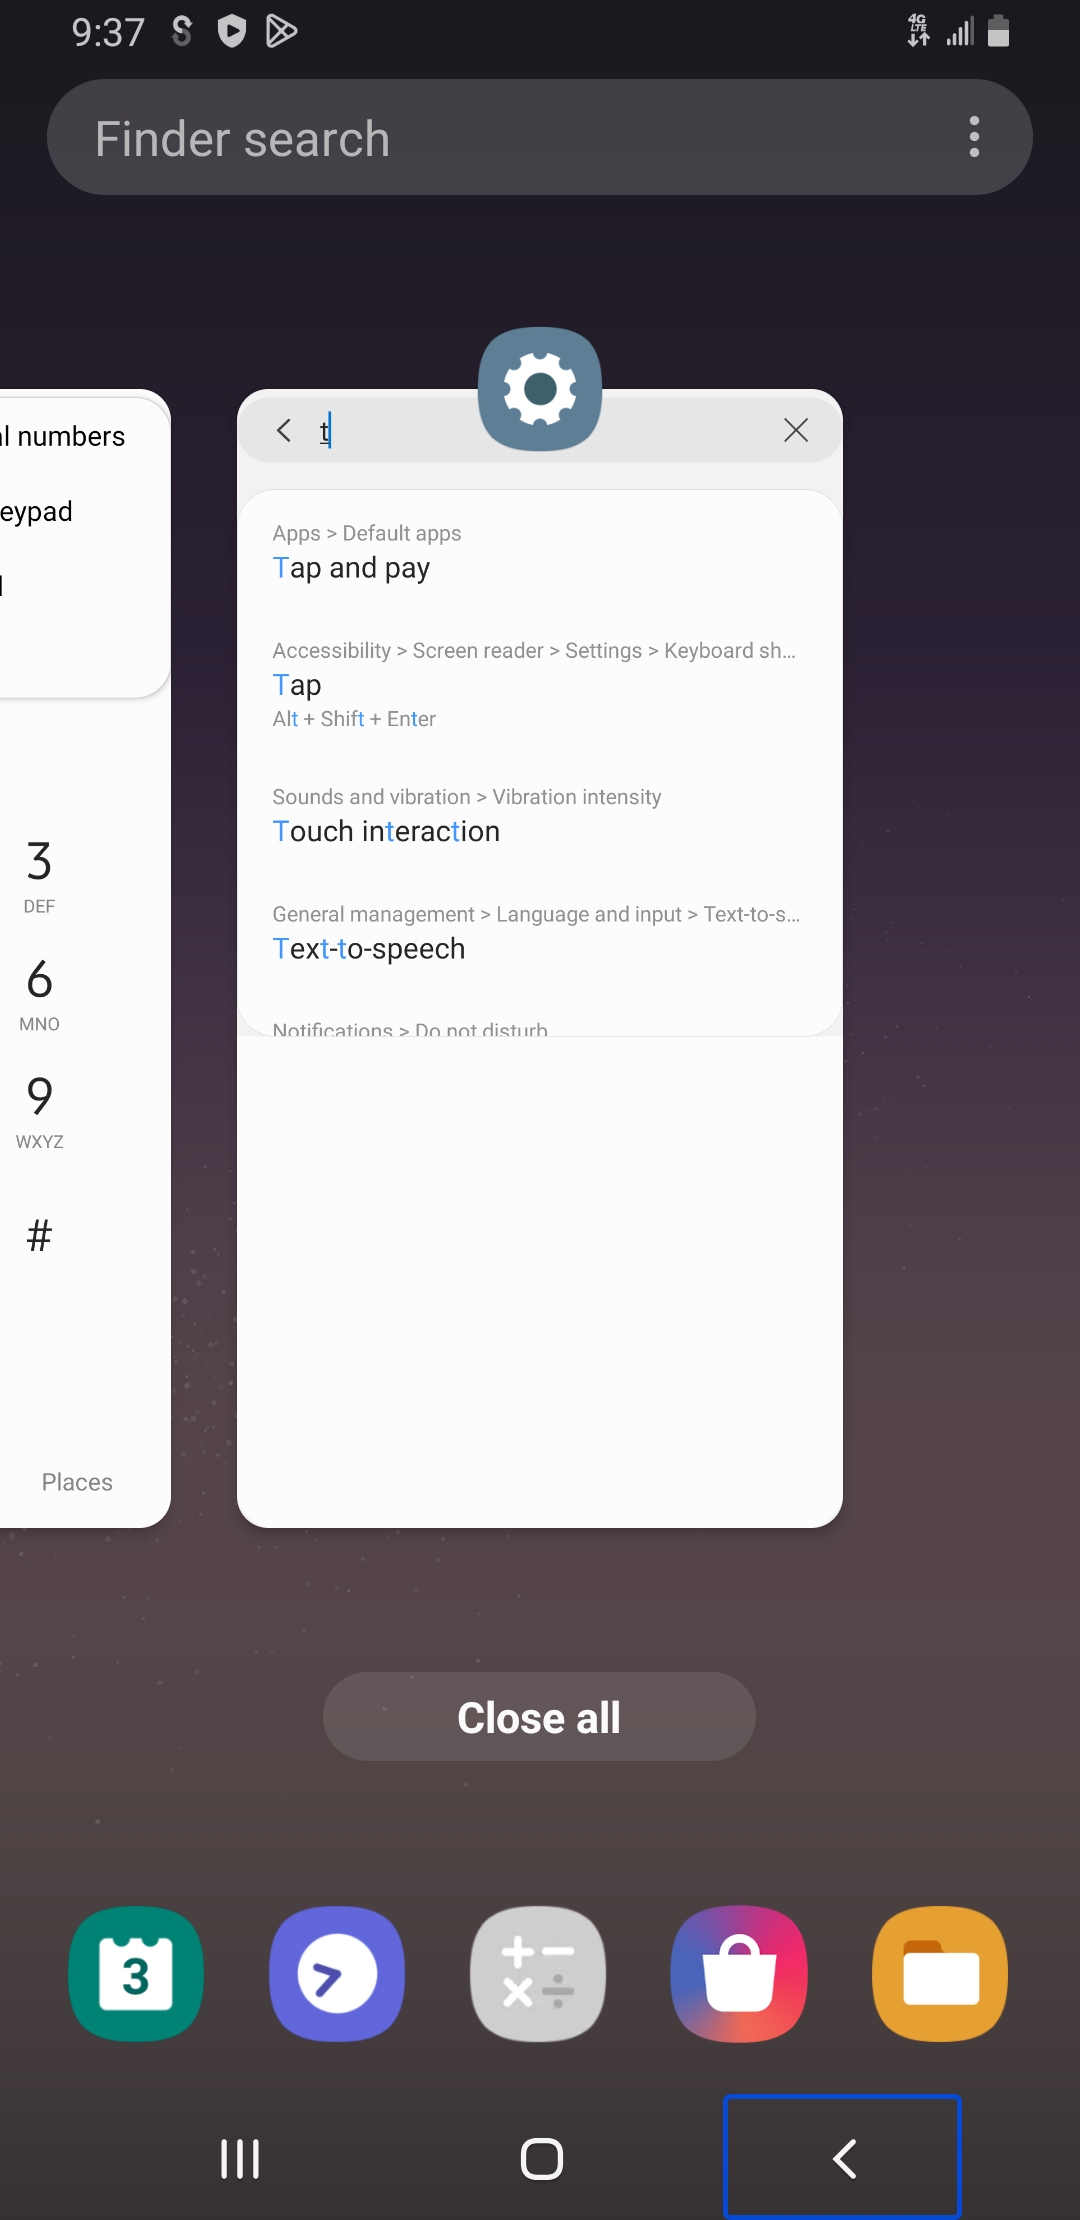Viewport: 1080px width, 2220px height.
Task: Tap the home navigation button
Action: (541, 2158)
